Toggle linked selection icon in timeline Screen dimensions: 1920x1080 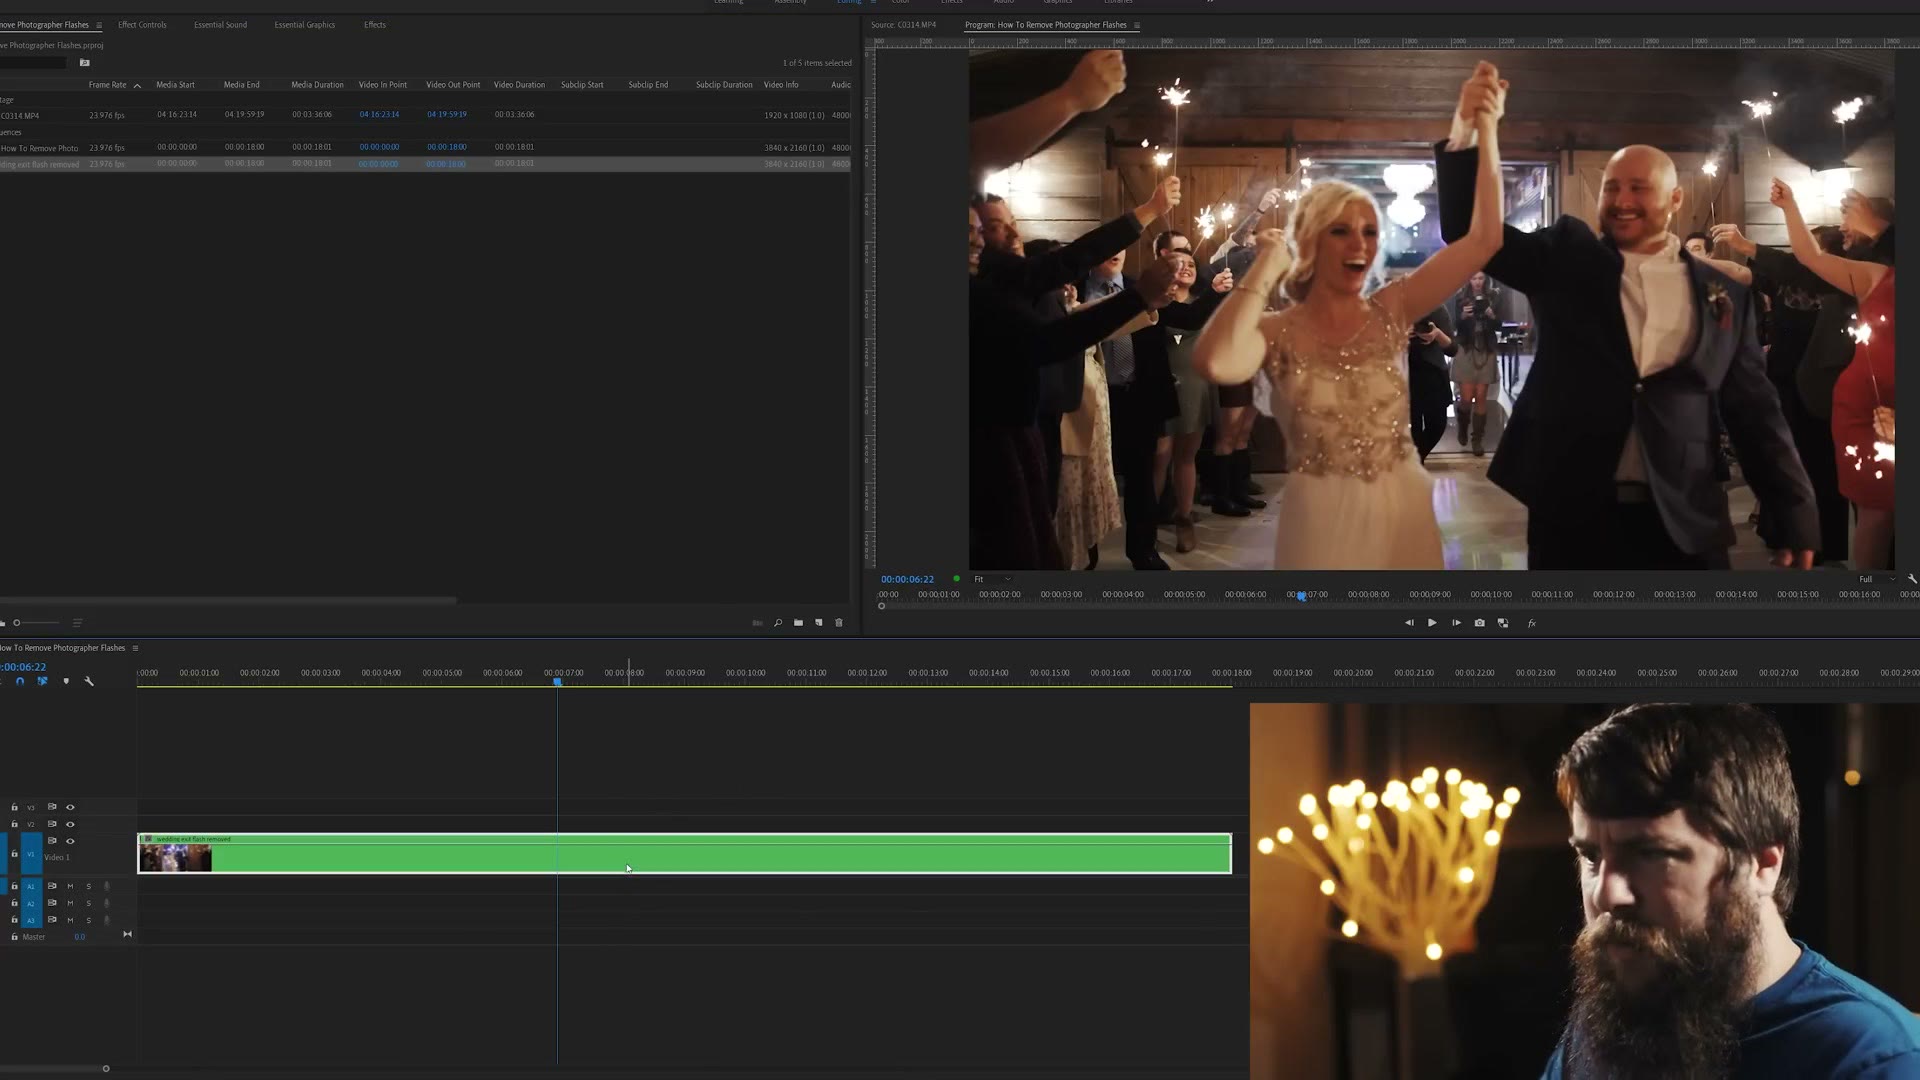[42, 681]
